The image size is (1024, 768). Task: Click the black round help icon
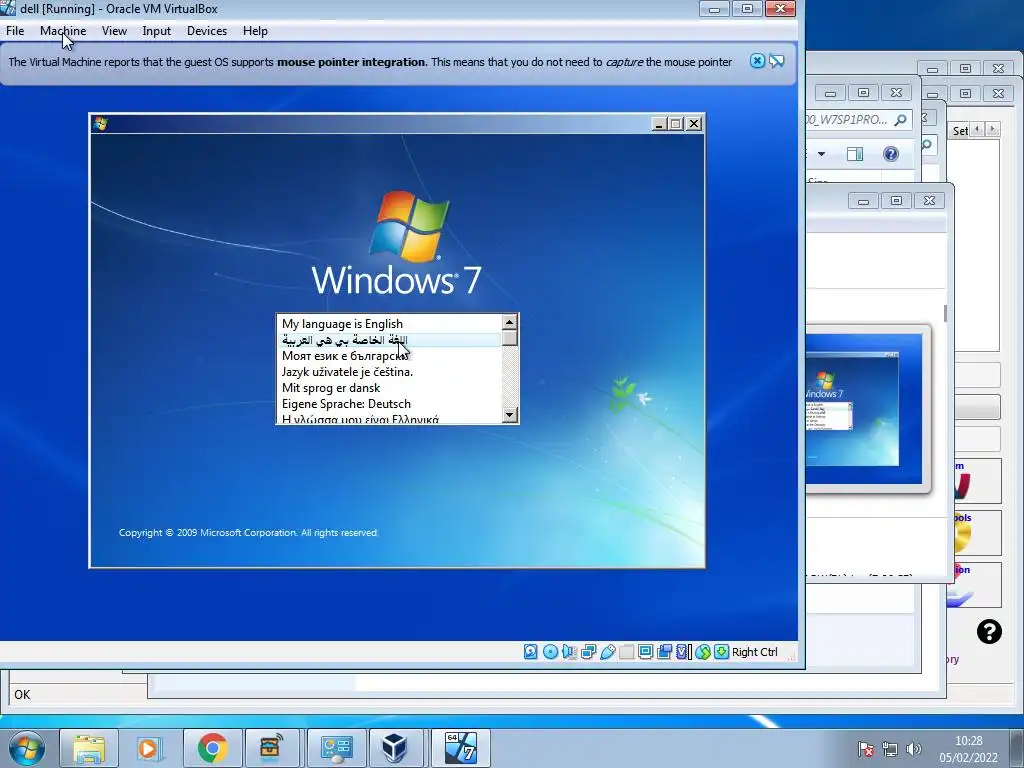(989, 632)
